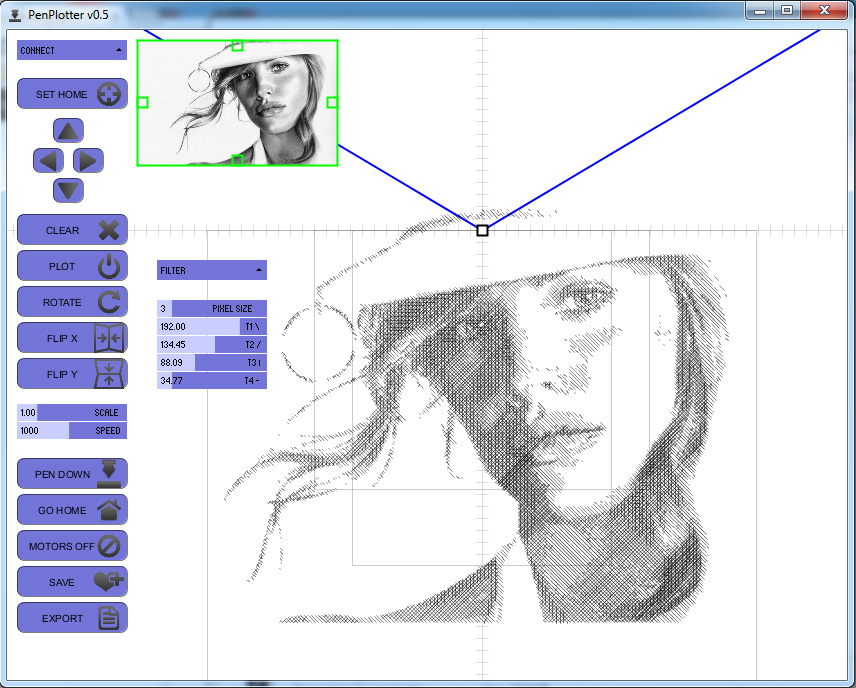Clear the drawing with the Clear button
This screenshot has height=688, width=856.
point(72,230)
